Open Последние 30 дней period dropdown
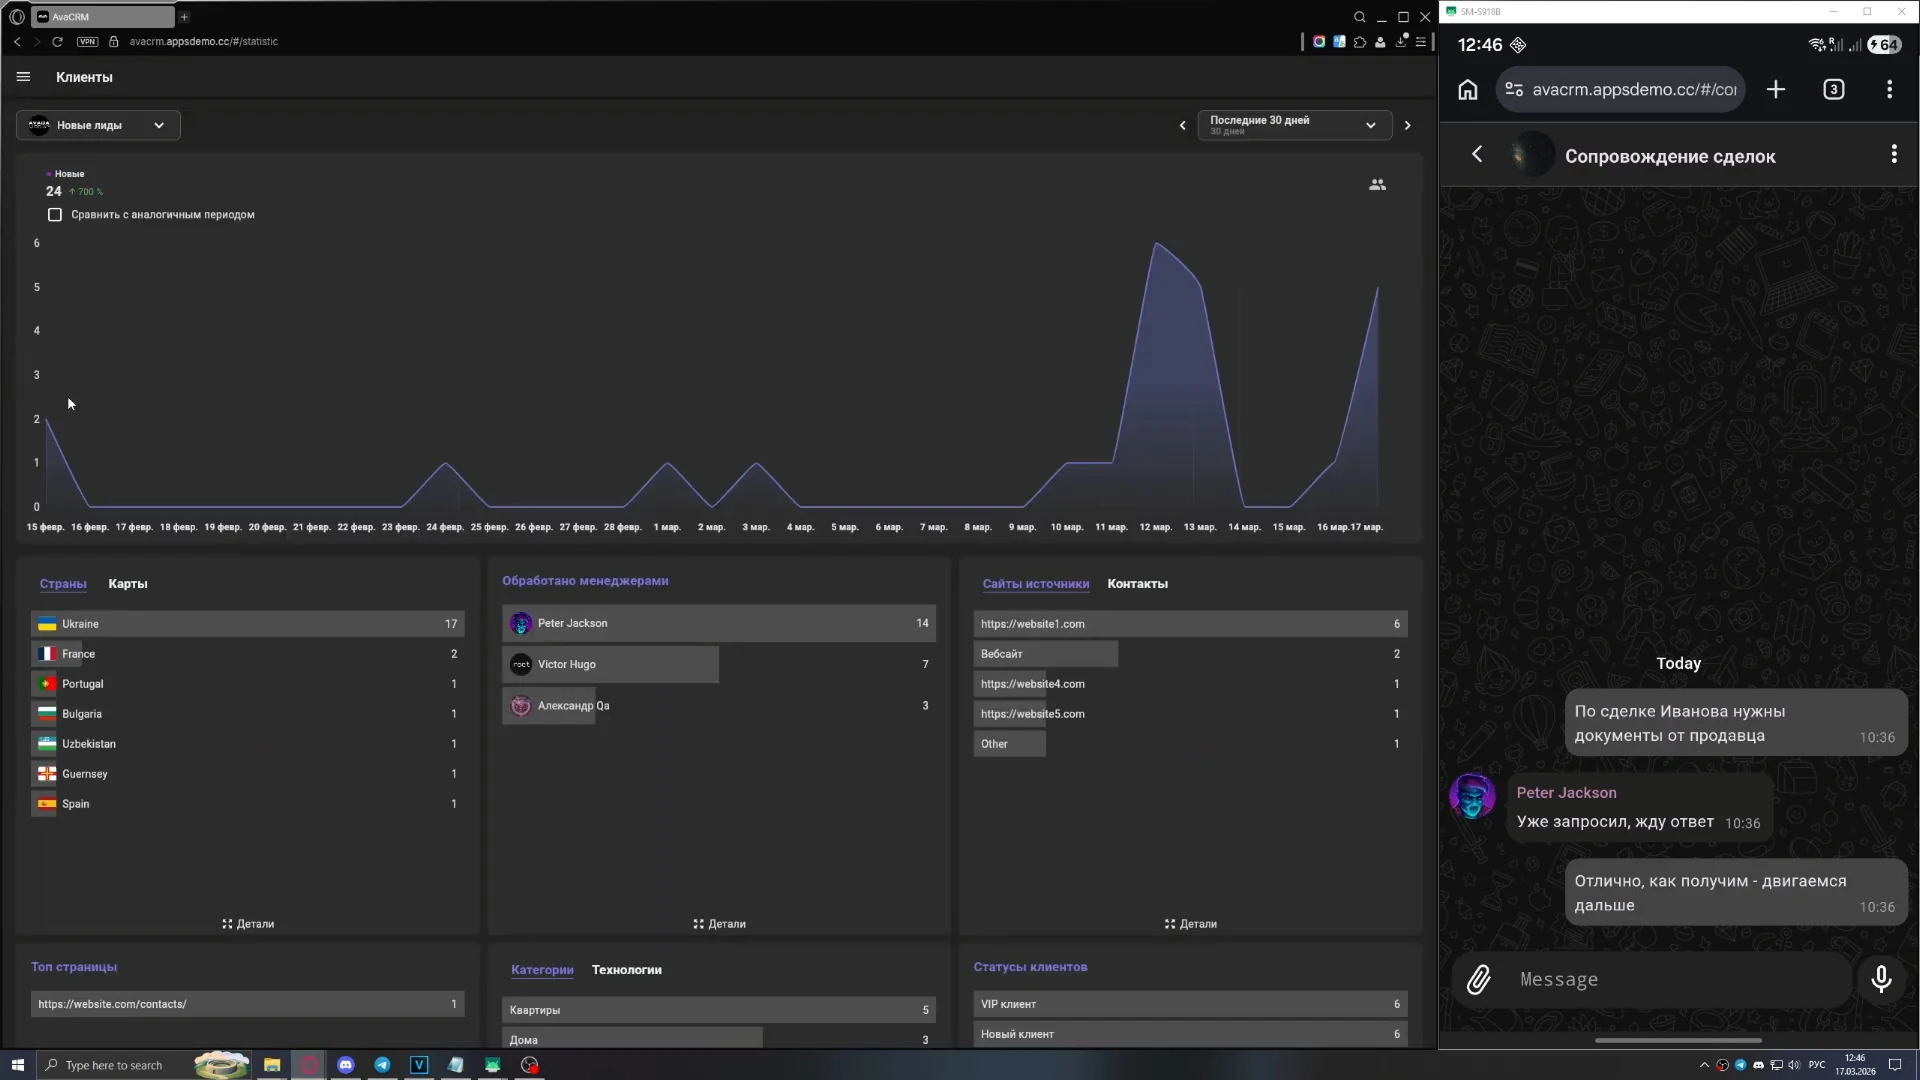Screen dimensions: 1920x1080 [x=1294, y=125]
